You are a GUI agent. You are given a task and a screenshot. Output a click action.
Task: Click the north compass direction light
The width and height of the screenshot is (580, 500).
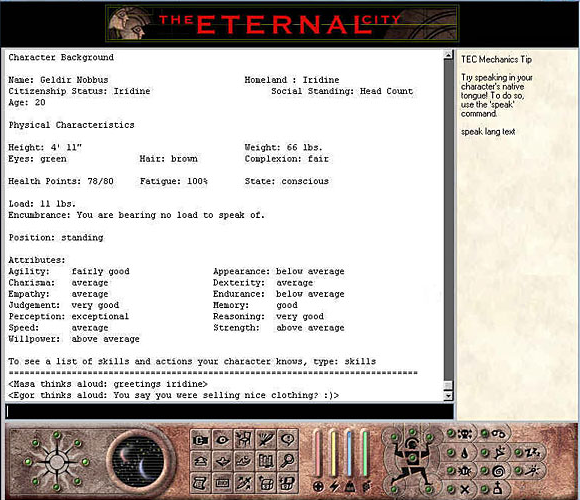(x=57, y=435)
